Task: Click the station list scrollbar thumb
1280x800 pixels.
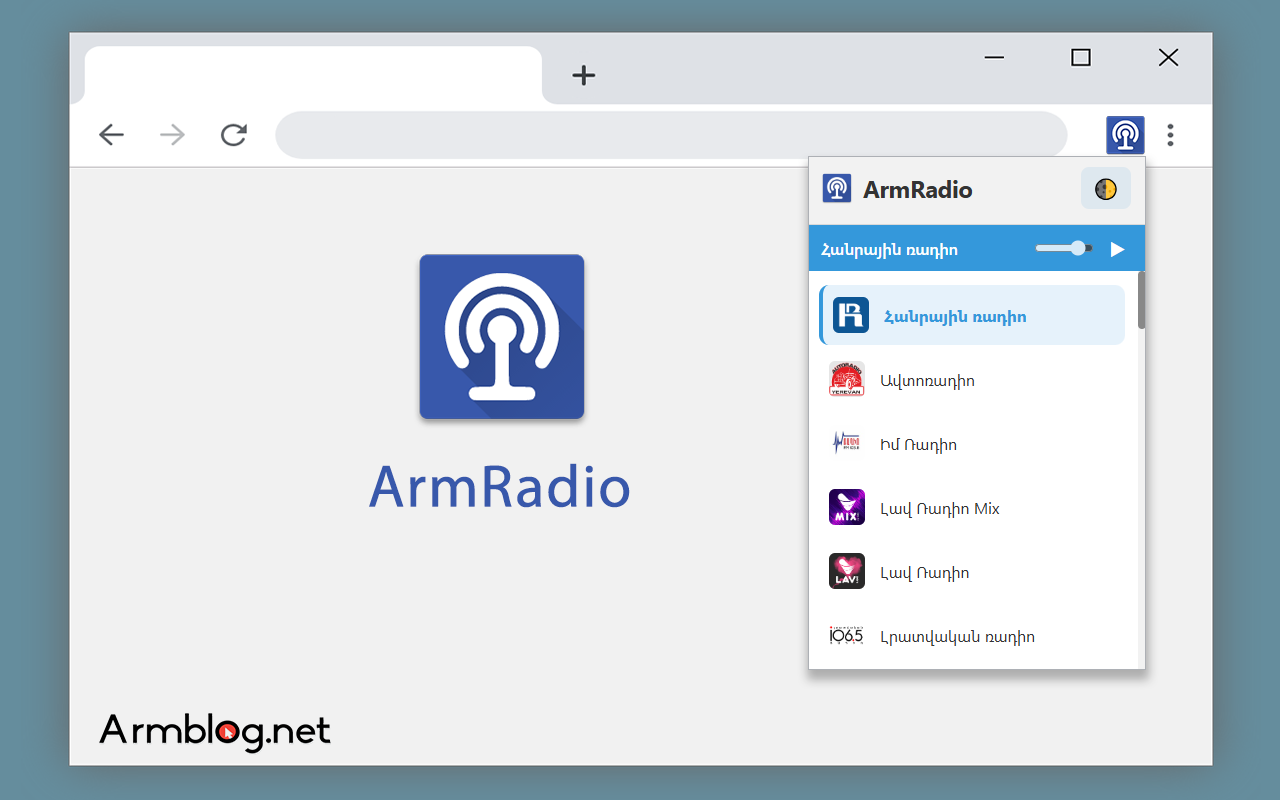Action: tap(1141, 300)
